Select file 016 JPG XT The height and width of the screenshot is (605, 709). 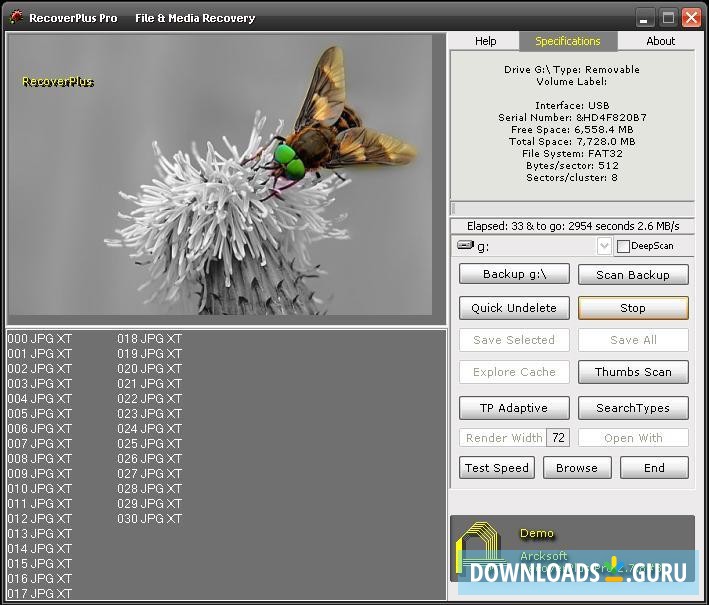[x=40, y=578]
